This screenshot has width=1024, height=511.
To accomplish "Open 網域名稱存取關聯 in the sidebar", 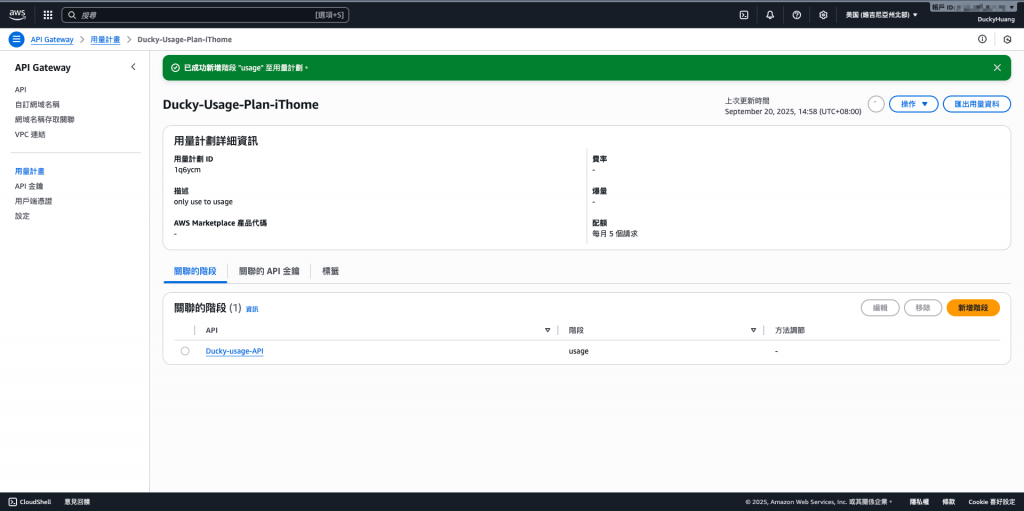I will pyautogui.click(x=45, y=120).
